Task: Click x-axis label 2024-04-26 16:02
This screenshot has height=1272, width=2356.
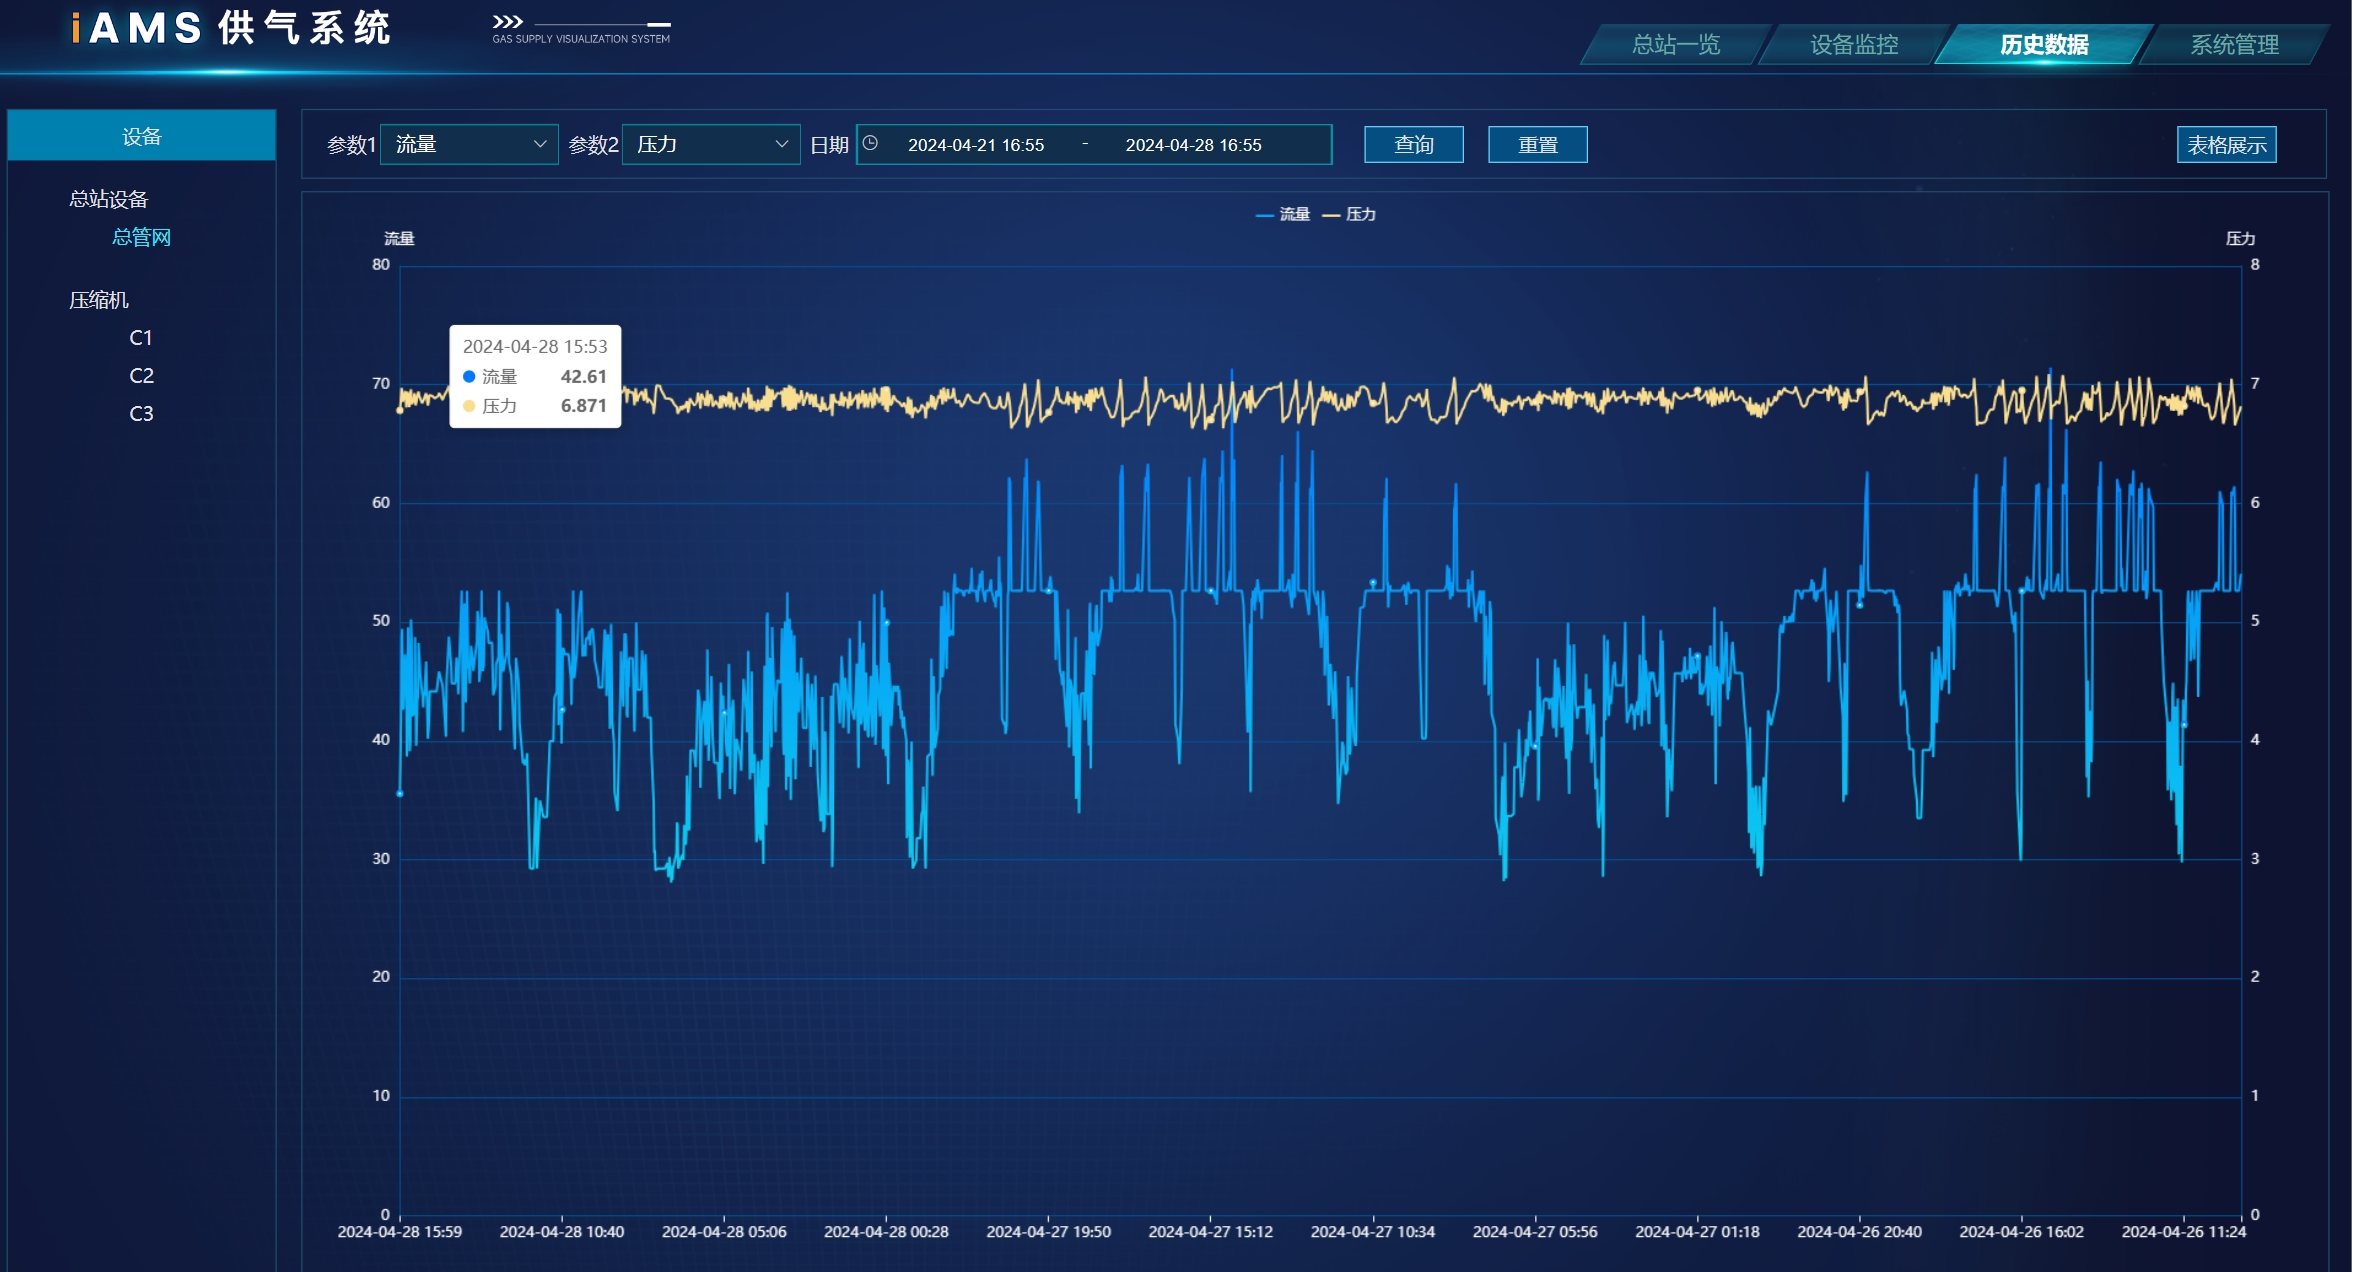Action: 2021,1232
